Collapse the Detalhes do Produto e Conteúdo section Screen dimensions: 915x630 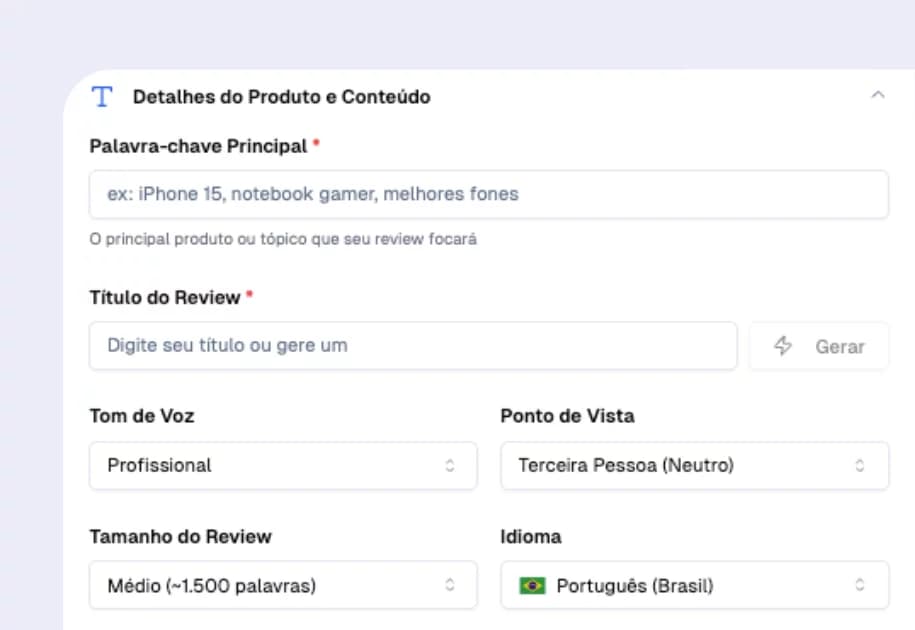point(877,94)
